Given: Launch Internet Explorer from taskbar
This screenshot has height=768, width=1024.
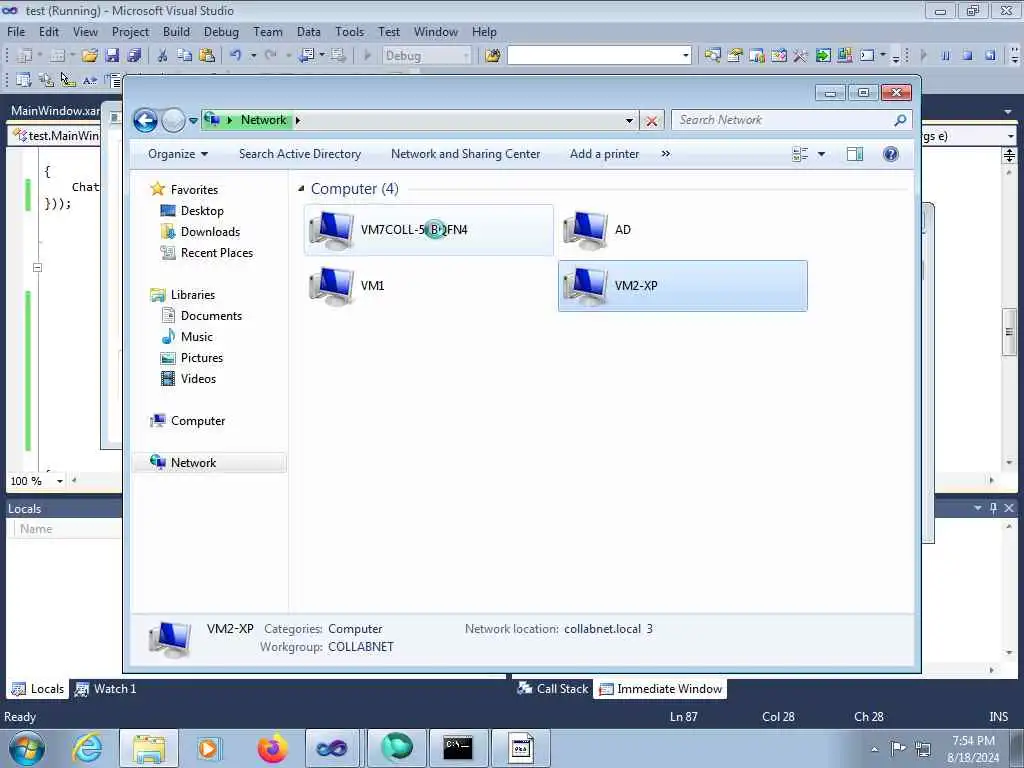Looking at the screenshot, I should tap(87, 748).
